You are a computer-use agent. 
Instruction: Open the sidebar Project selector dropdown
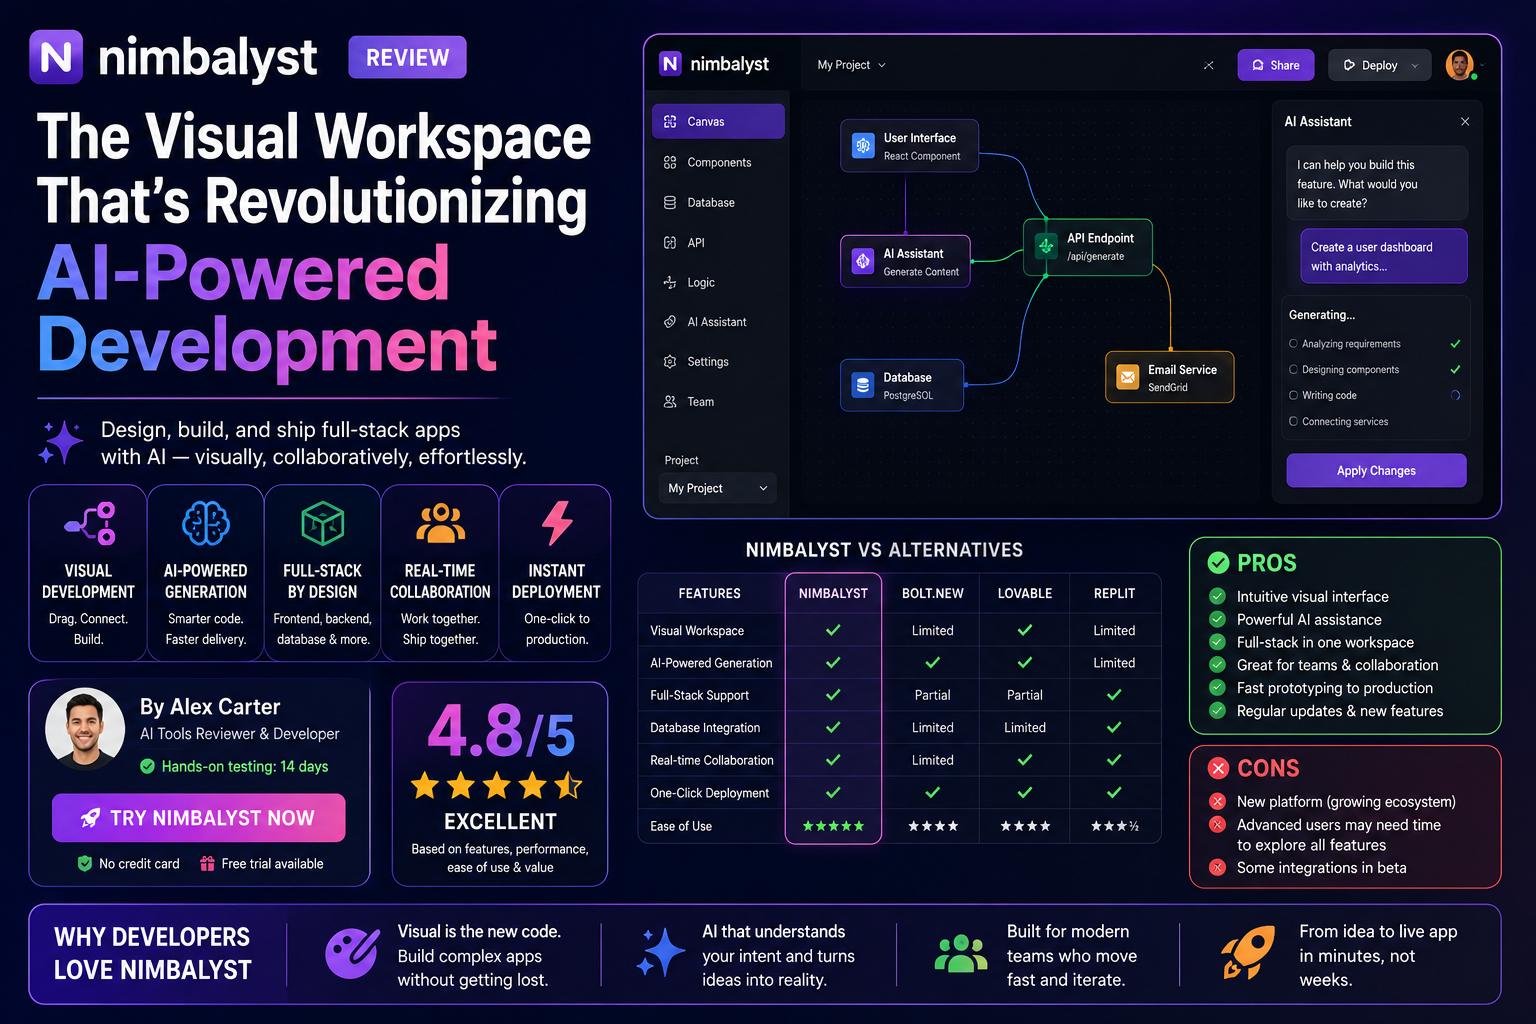tap(717, 488)
